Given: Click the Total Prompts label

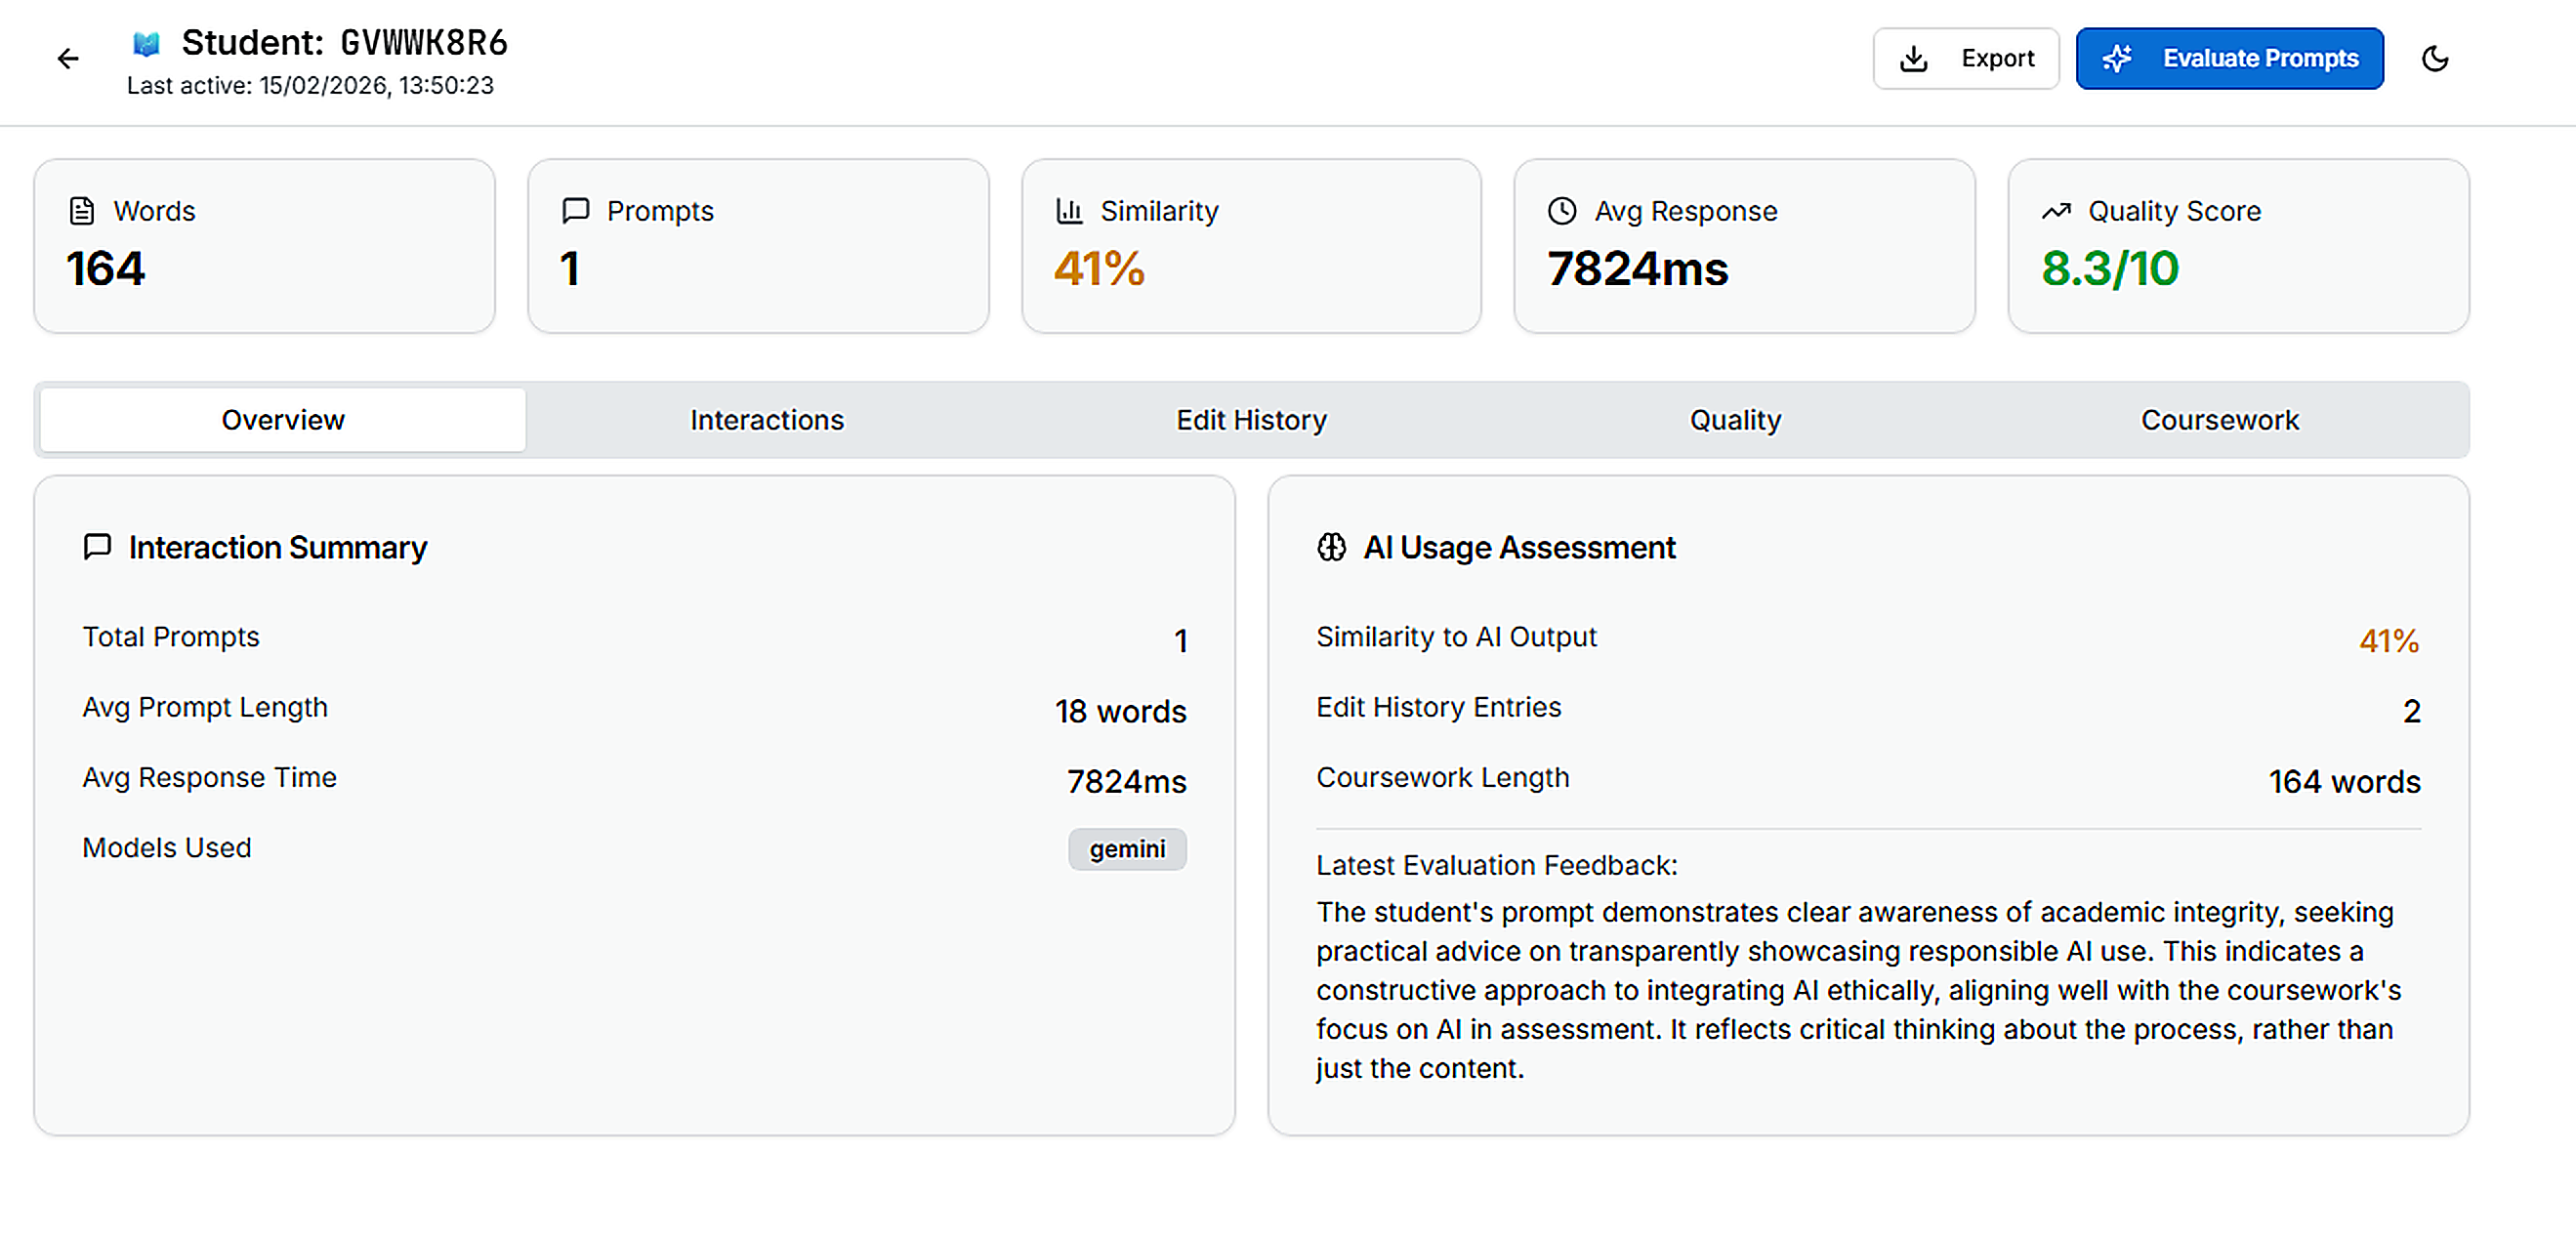Looking at the screenshot, I should coord(171,637).
